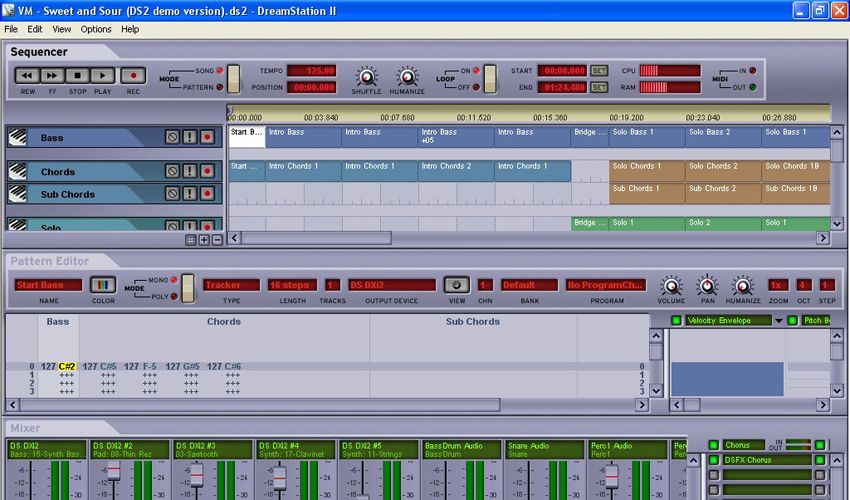850x500 pixels.
Task: Click the Bass track piano icon
Action: [x=17, y=137]
